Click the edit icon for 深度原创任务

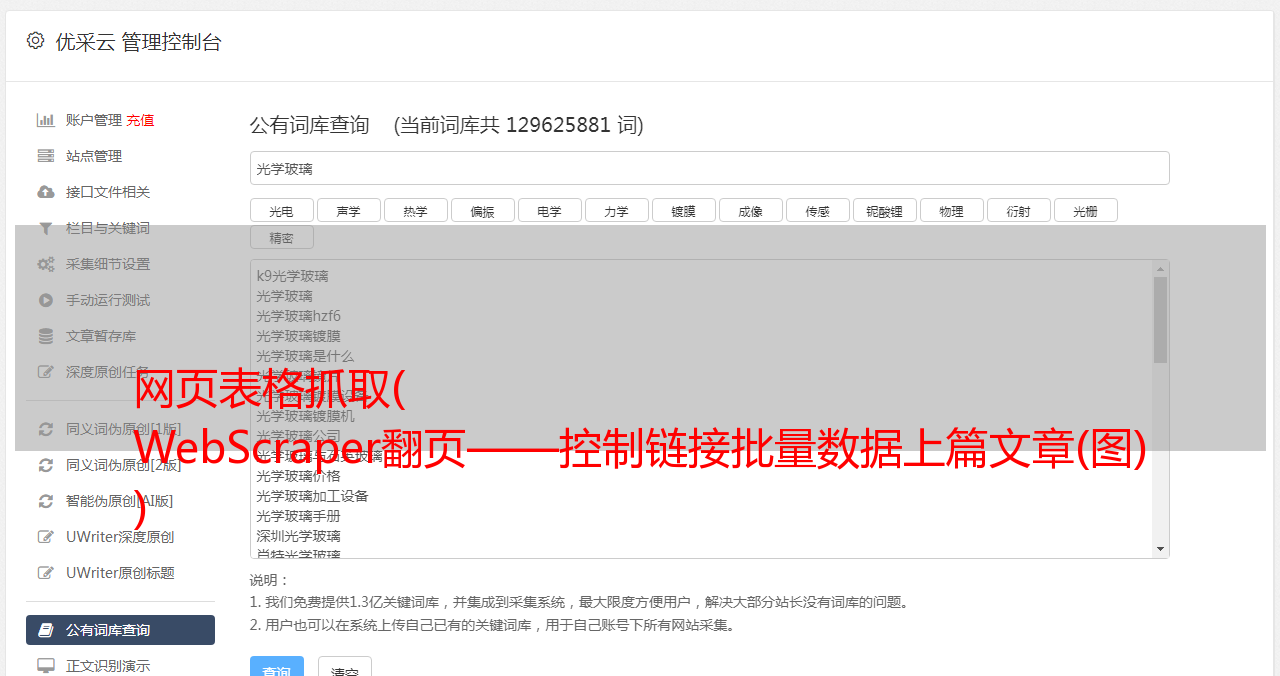pyautogui.click(x=46, y=372)
